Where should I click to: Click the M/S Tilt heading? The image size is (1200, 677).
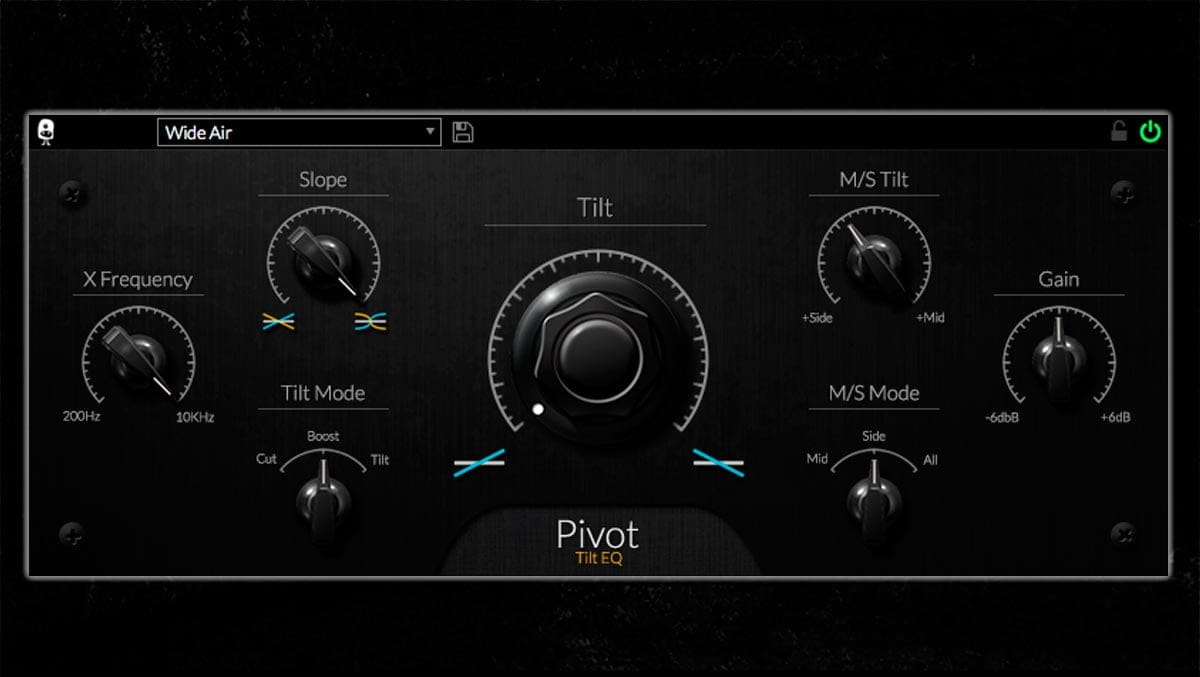(x=874, y=180)
